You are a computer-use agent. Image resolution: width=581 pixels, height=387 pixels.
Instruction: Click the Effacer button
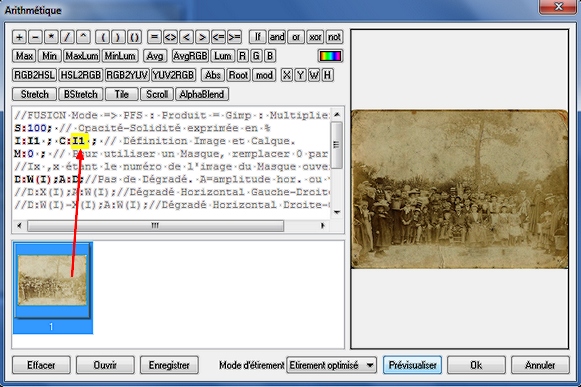pos(41,365)
